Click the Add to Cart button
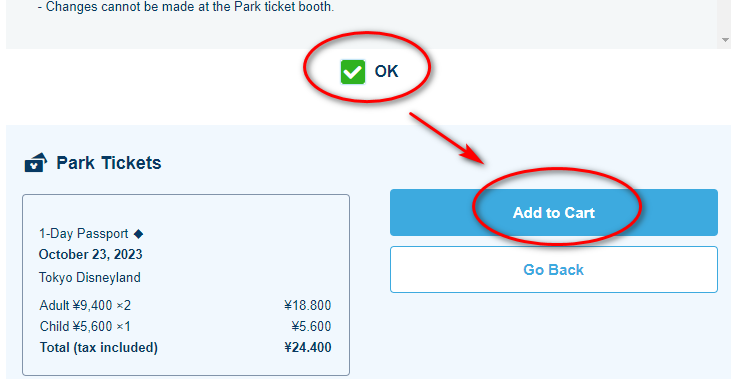731x379 pixels. click(553, 213)
